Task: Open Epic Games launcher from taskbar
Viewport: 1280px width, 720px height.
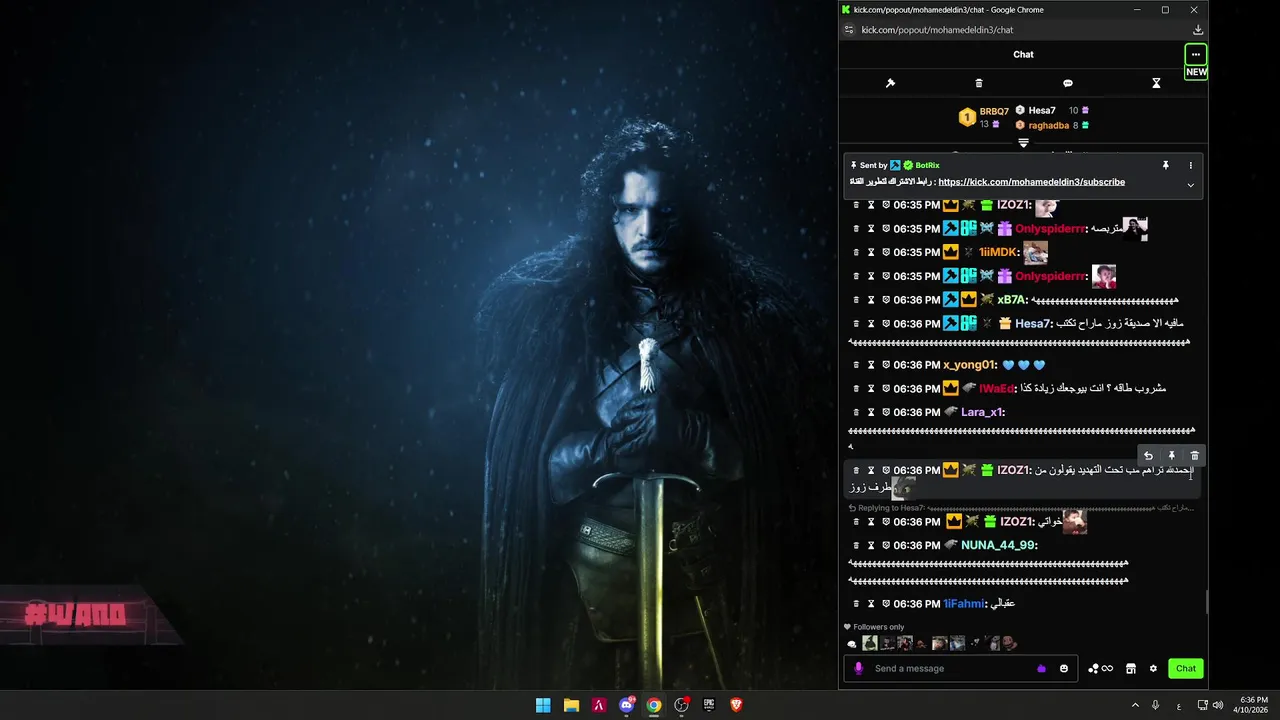Action: click(x=709, y=705)
